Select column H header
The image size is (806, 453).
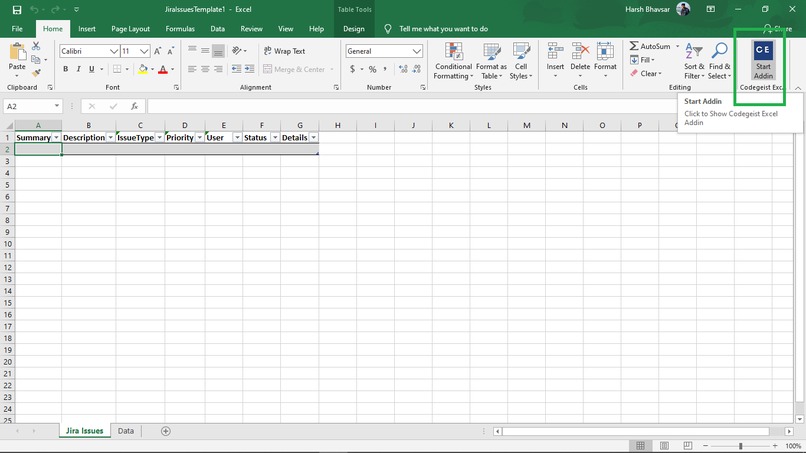[337, 125]
